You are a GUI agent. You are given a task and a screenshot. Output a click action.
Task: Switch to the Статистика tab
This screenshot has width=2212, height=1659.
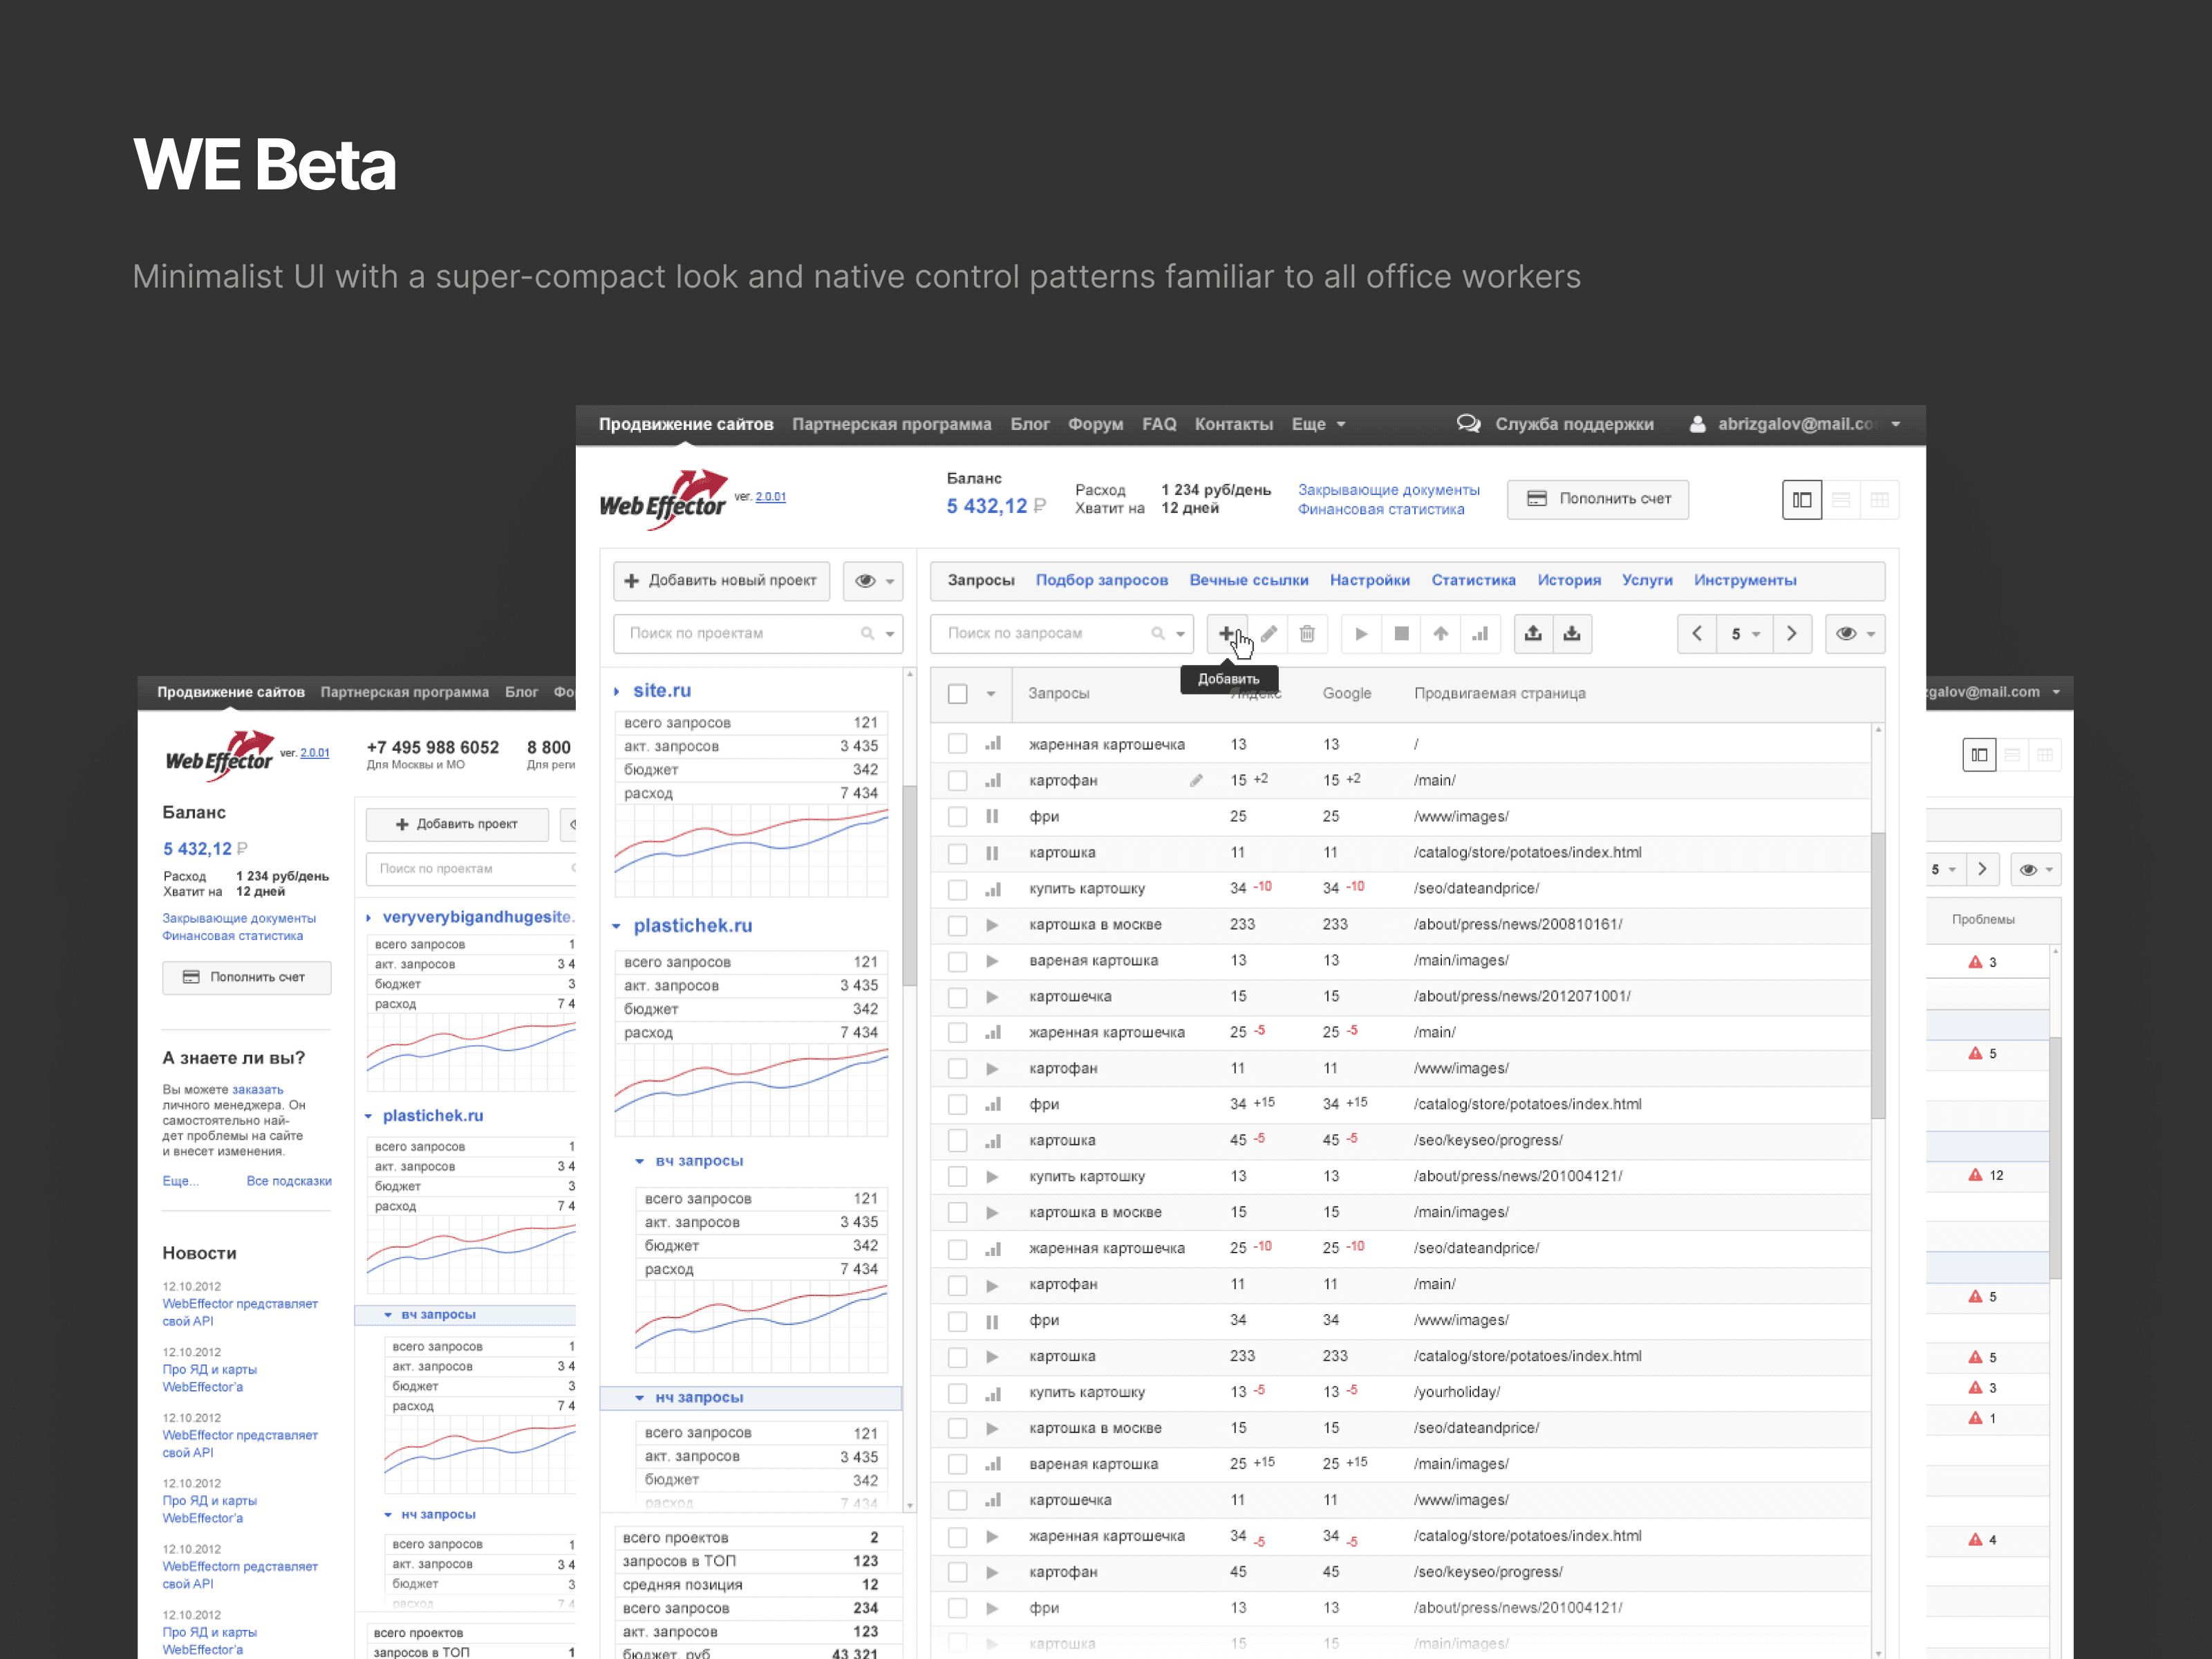coord(1473,580)
